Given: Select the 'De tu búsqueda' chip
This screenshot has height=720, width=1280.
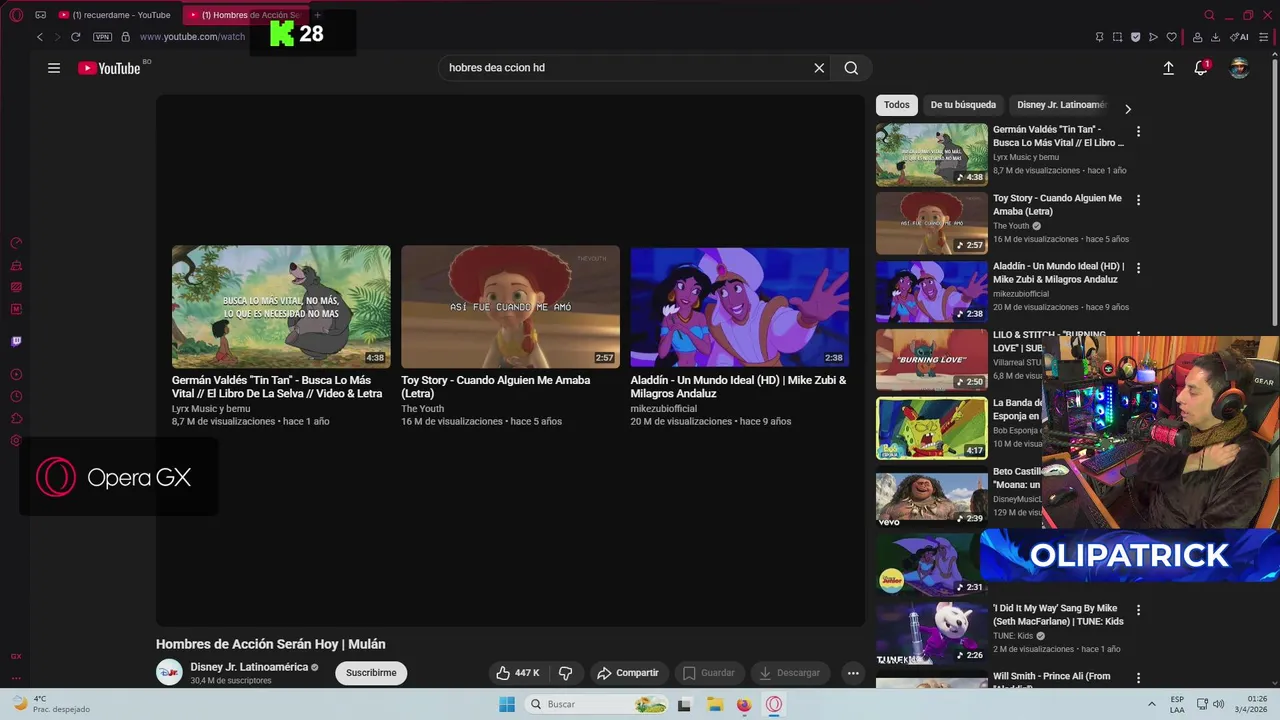Looking at the screenshot, I should click(x=963, y=105).
